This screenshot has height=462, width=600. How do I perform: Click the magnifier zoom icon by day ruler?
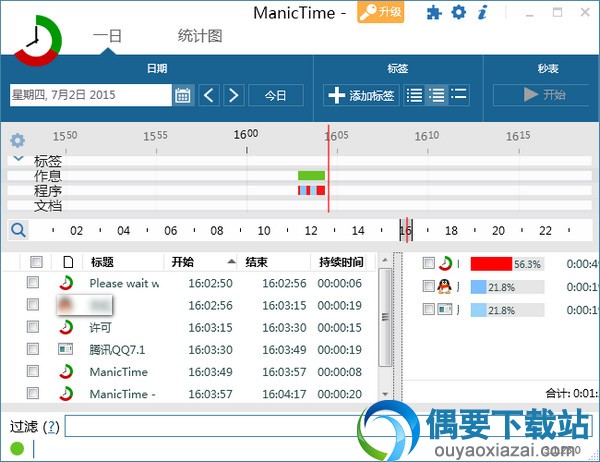18,230
